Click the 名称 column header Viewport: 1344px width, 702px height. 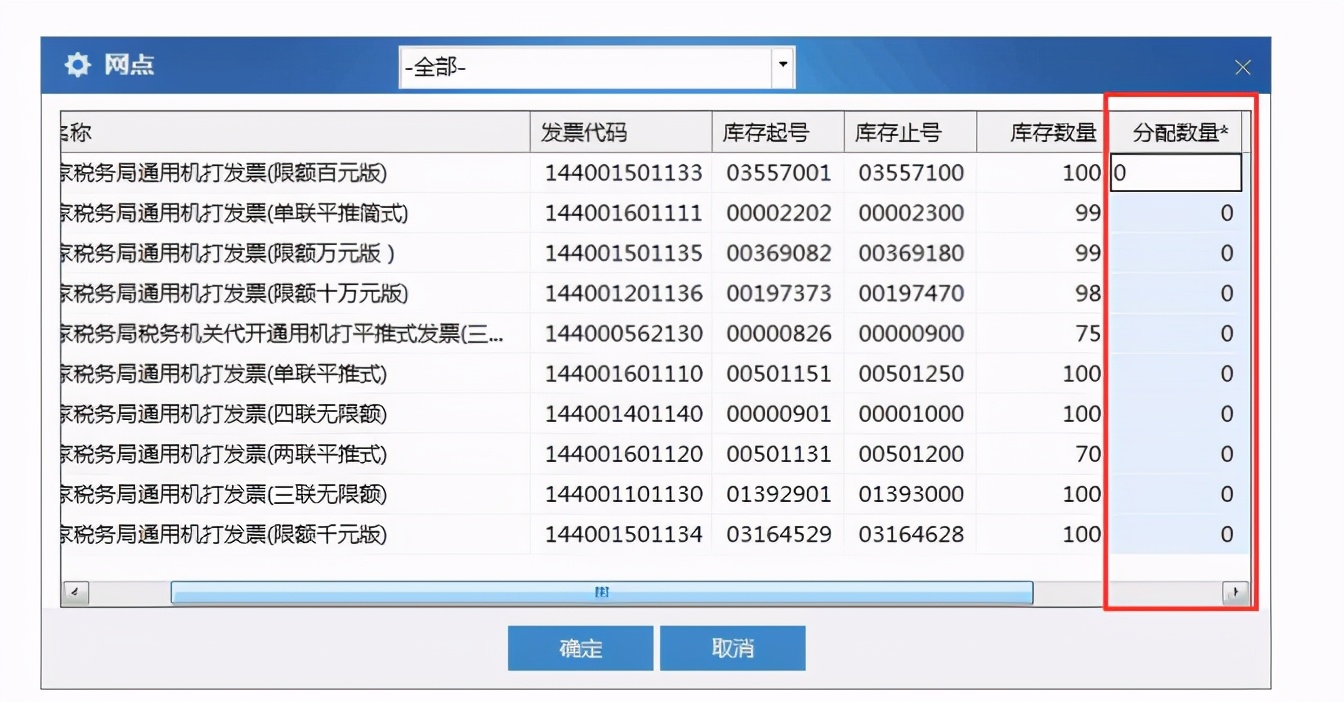280,130
